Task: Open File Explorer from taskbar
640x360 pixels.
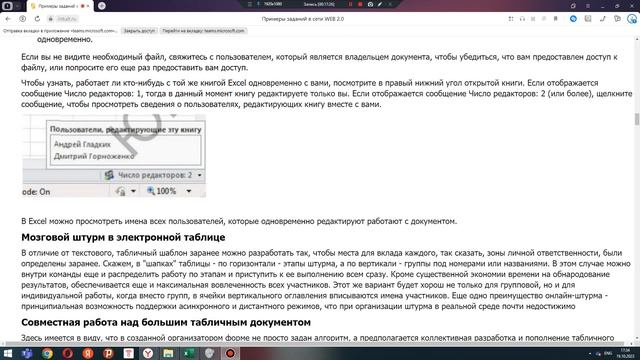Action: coord(168,353)
